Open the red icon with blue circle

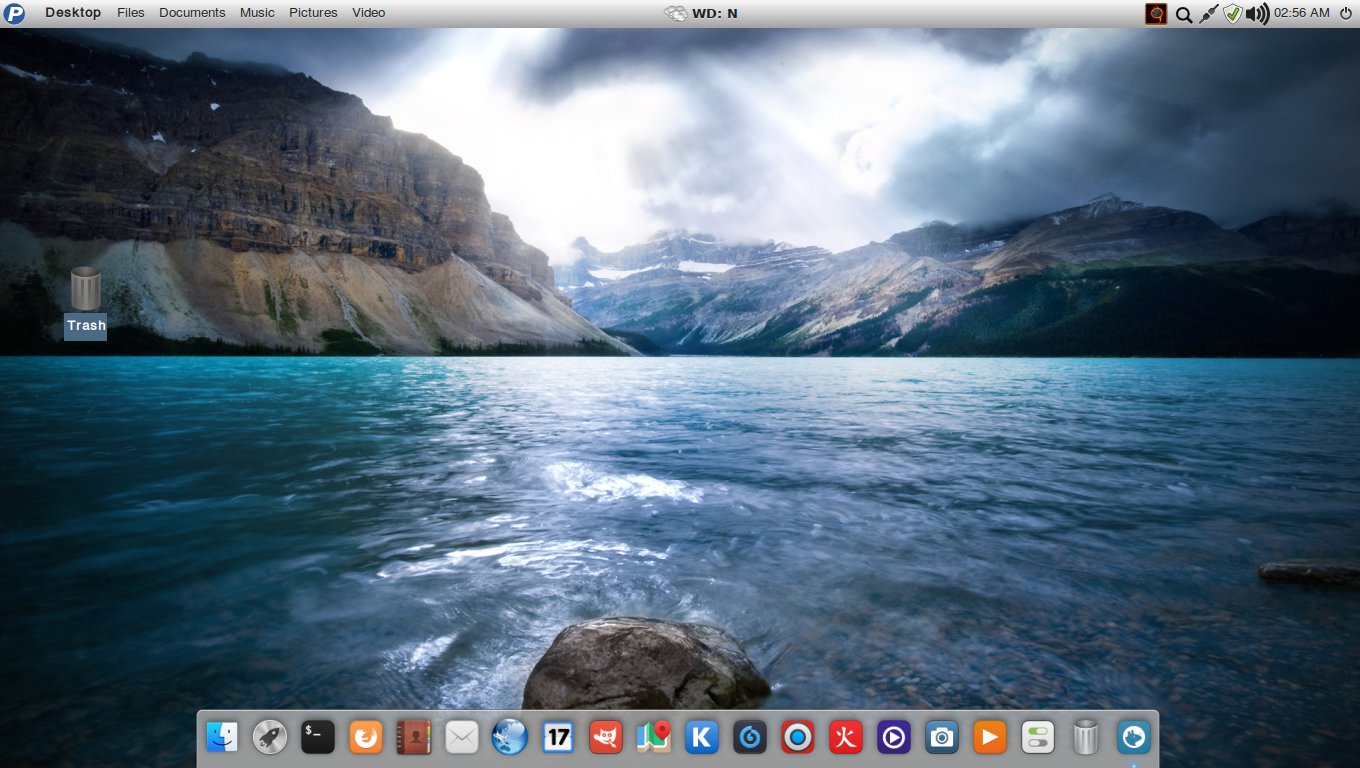click(x=798, y=738)
